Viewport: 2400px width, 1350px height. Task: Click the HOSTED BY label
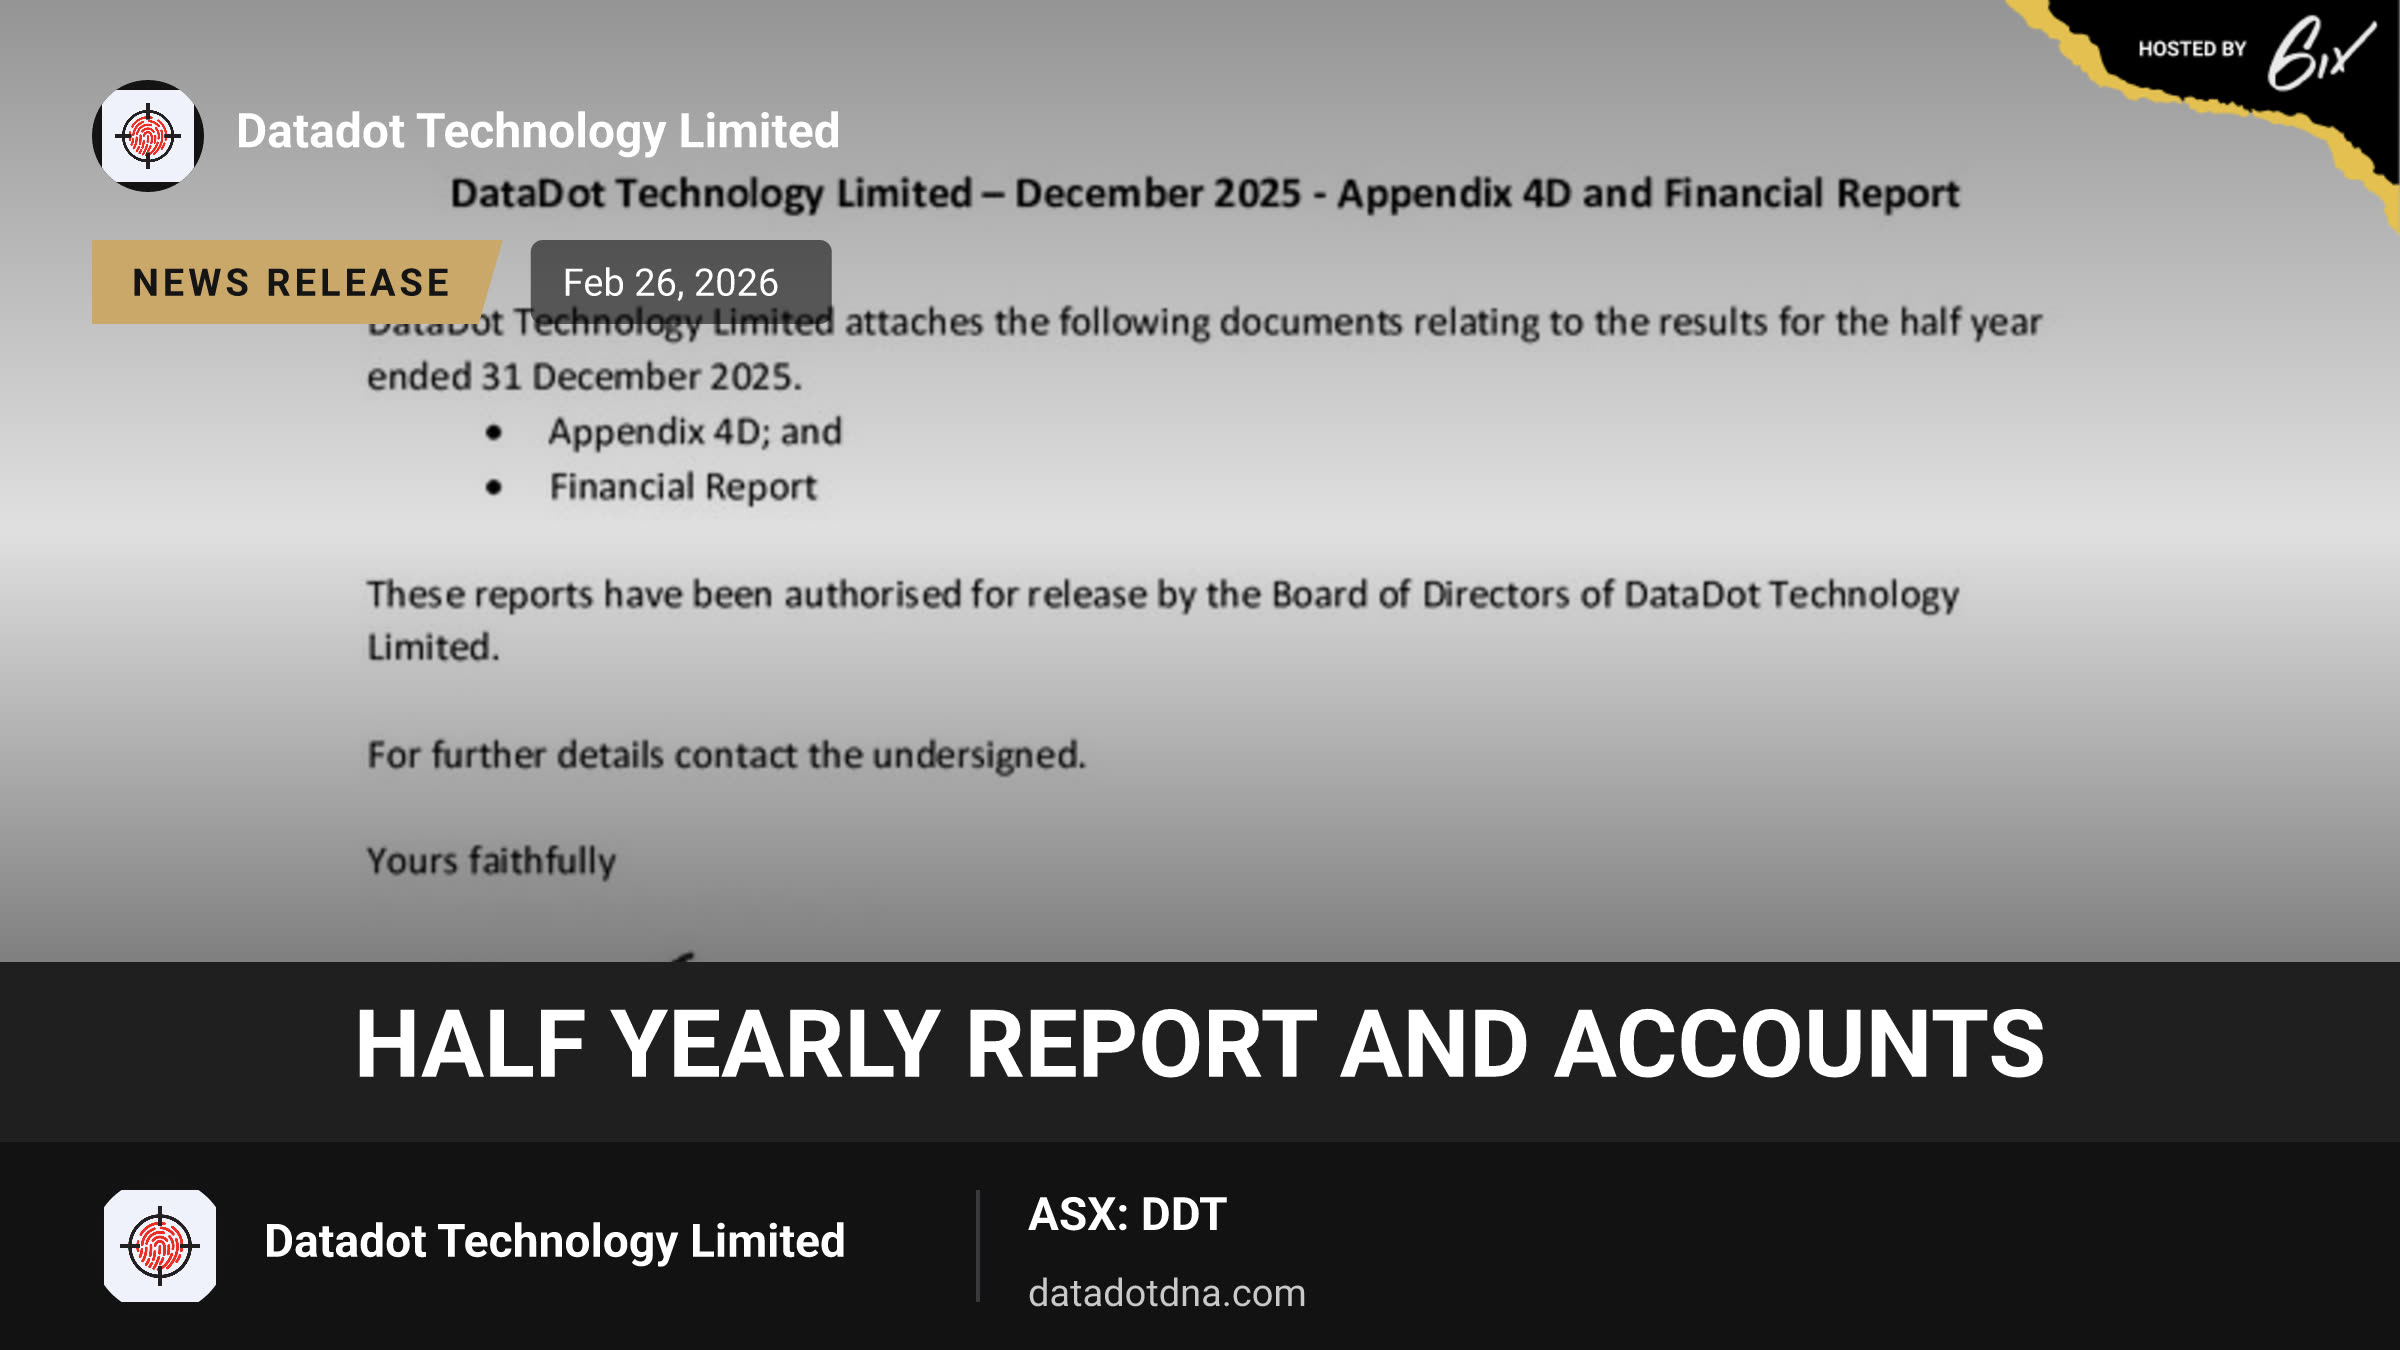click(x=2192, y=49)
